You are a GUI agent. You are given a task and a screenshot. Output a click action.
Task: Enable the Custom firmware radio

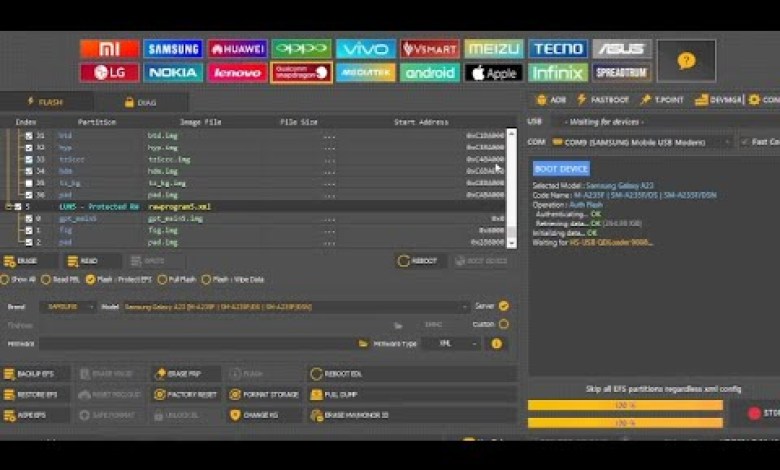click(x=503, y=324)
